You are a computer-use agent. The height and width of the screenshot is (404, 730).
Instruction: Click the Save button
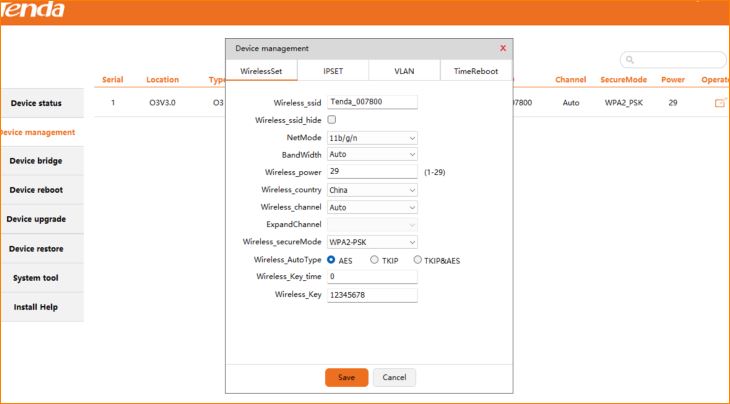click(x=346, y=377)
